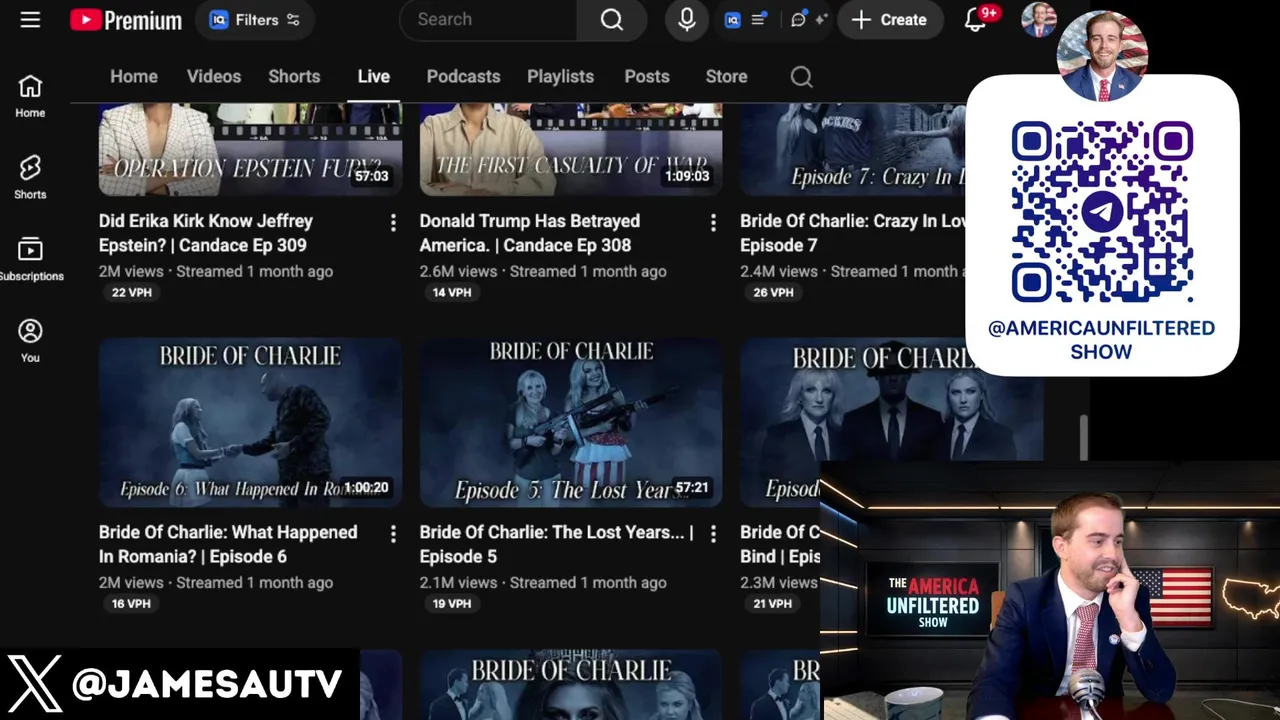This screenshot has width=1280, height=720.
Task: Open 'Bride Of Charlie: Crazy In Love' title
Action: click(852, 233)
